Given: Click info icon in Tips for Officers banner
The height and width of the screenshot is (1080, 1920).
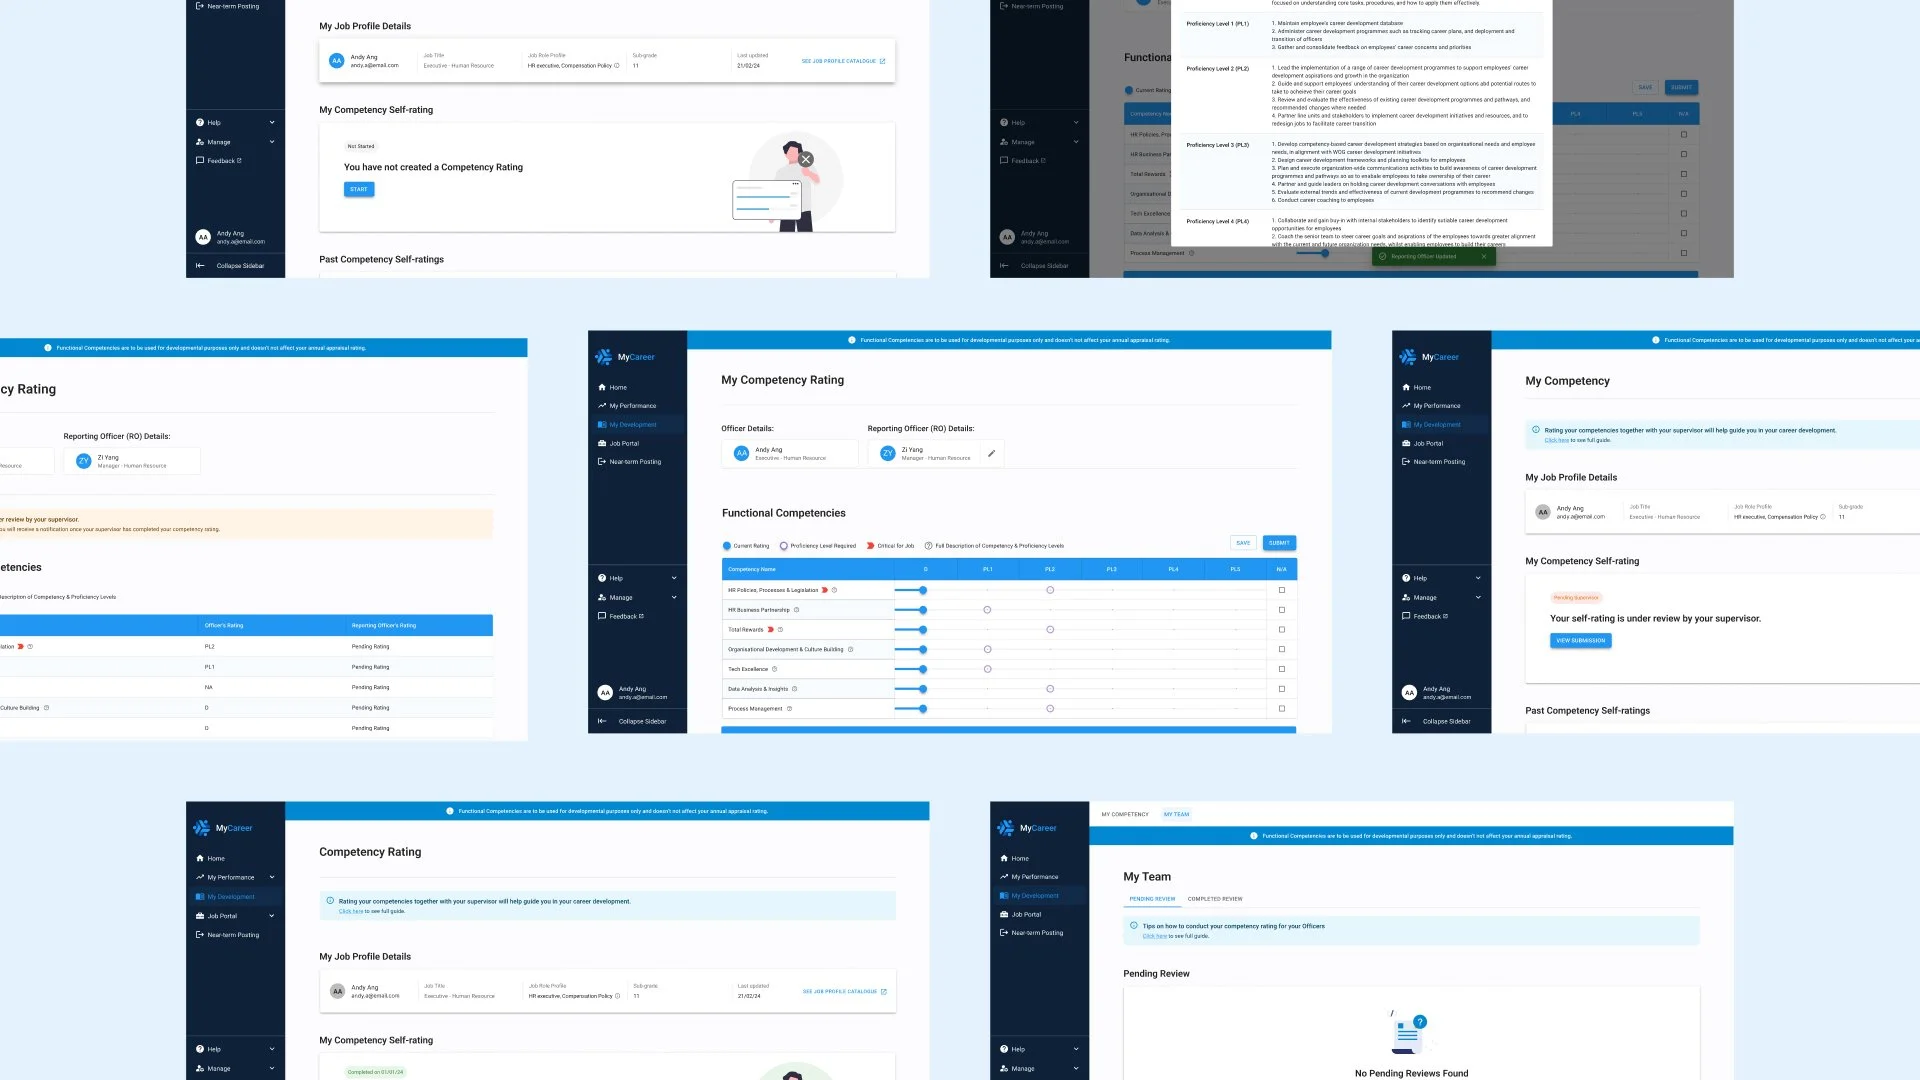Looking at the screenshot, I should pos(1134,926).
